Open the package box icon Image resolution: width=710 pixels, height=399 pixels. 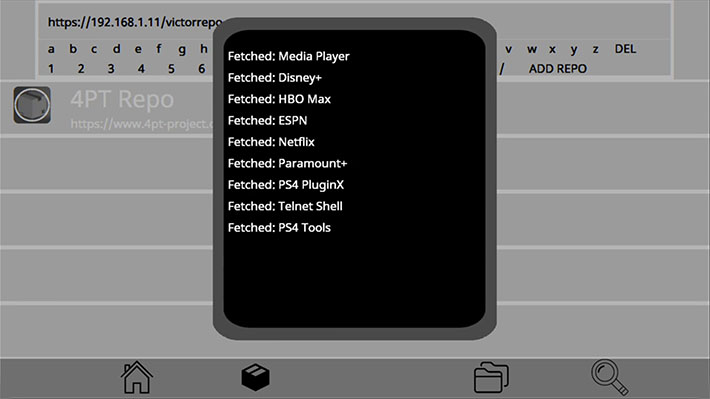coord(255,377)
